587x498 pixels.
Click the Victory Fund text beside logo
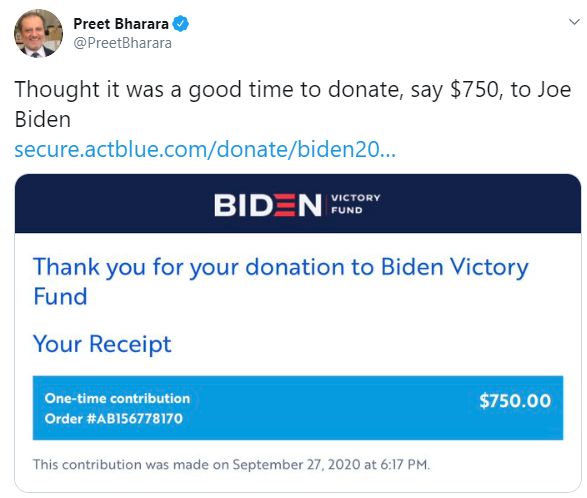[356, 204]
